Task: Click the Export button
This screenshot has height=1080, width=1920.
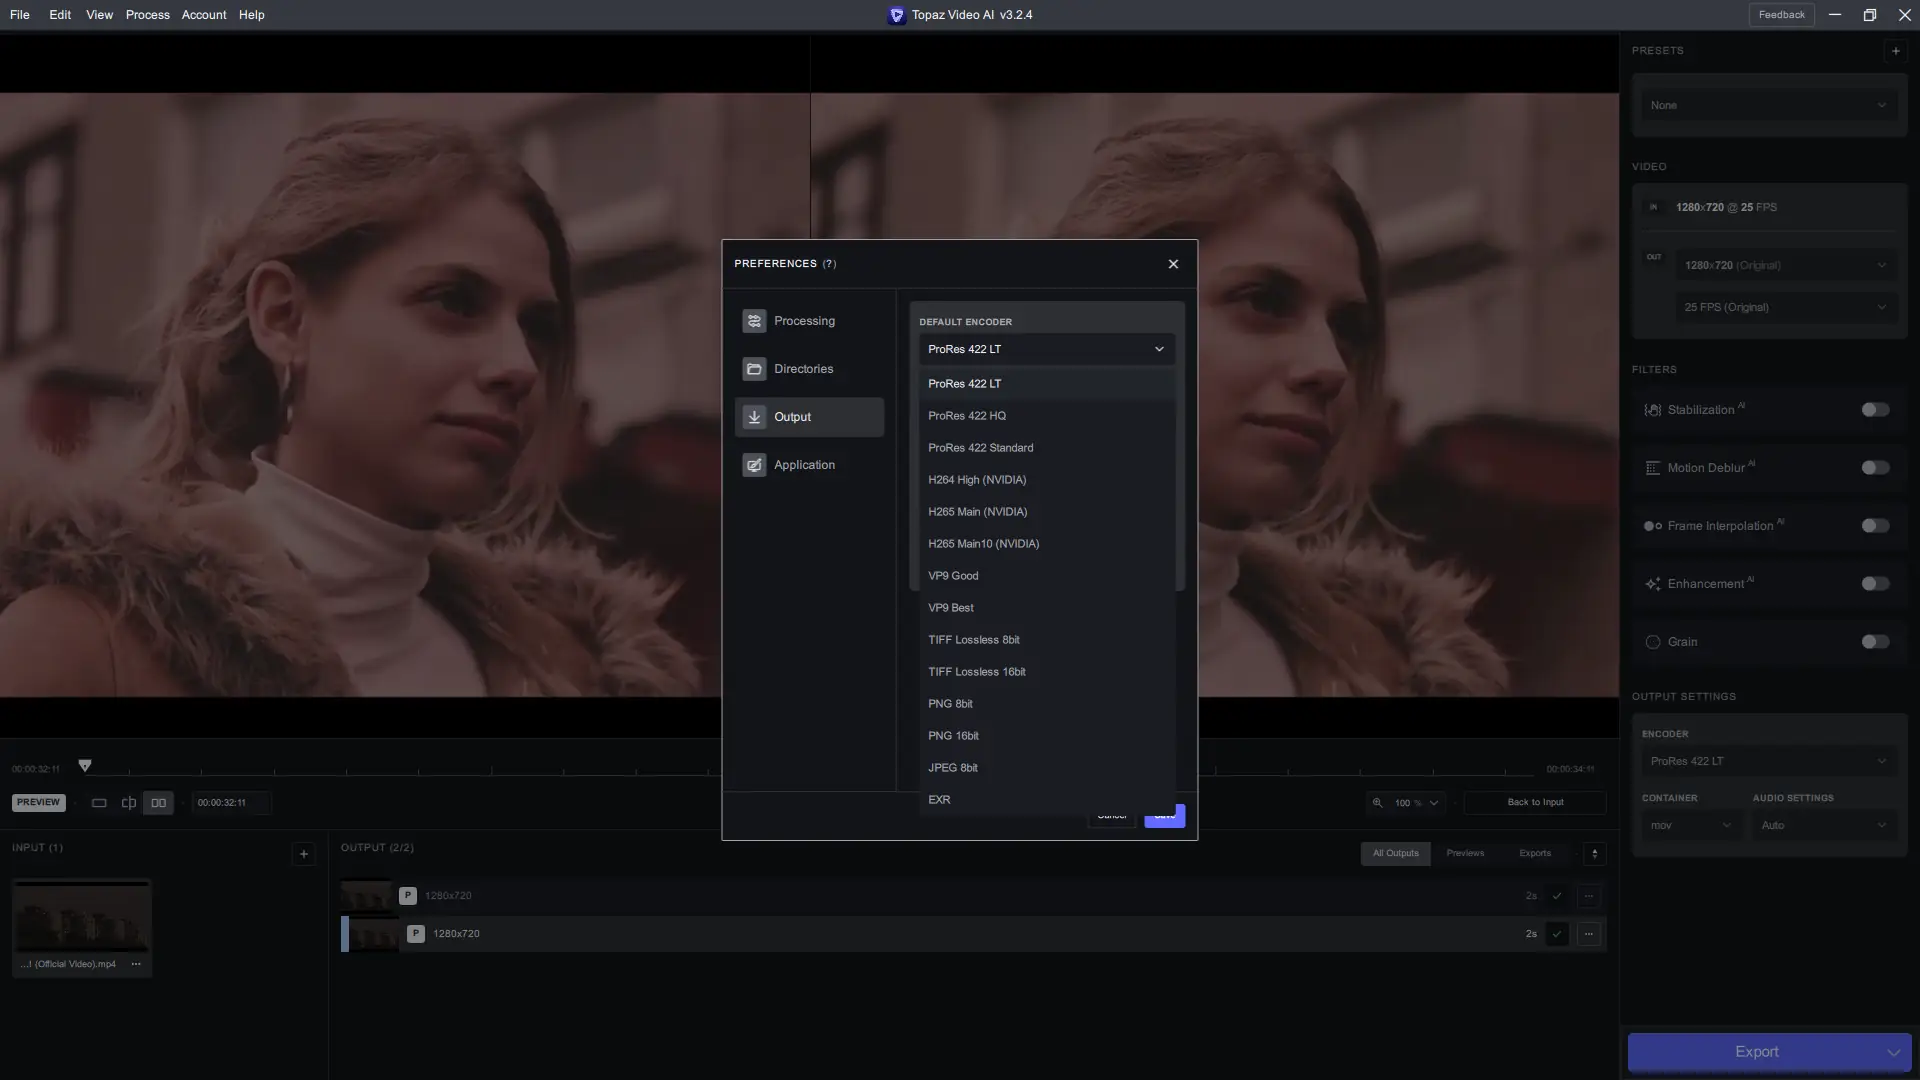Action: pyautogui.click(x=1756, y=1052)
